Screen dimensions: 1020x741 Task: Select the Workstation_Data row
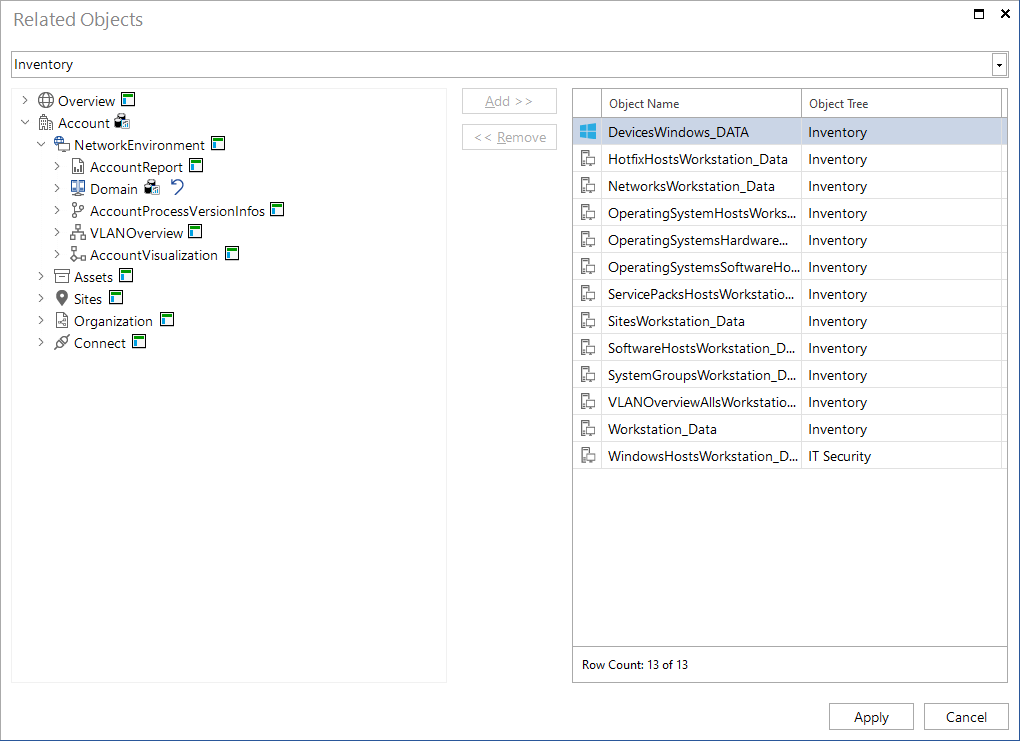[x=662, y=428]
